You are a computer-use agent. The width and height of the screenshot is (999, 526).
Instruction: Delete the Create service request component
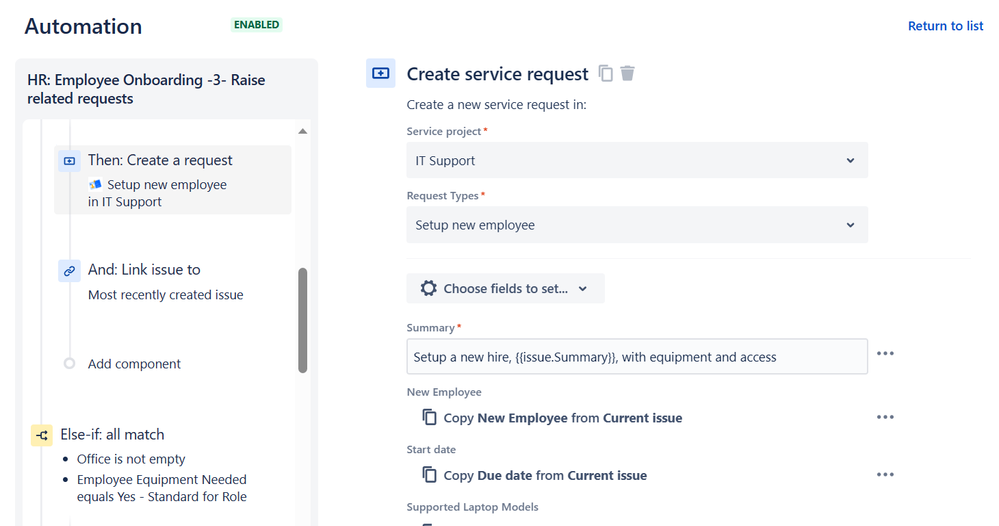627,73
